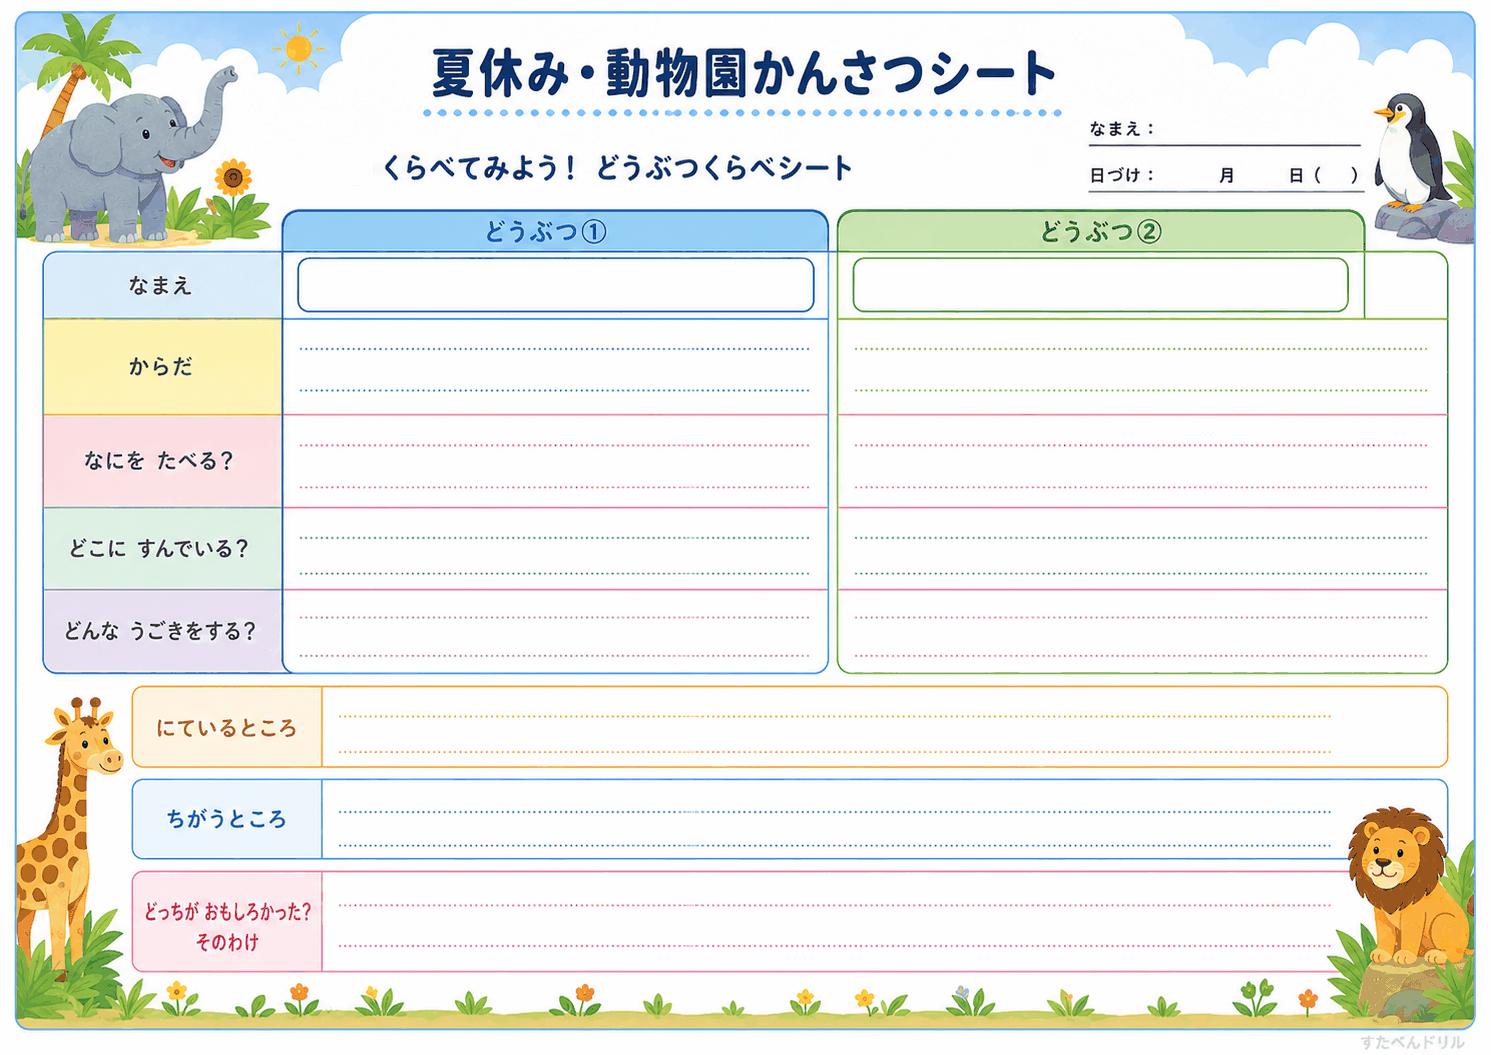
Task: Click the penguin illustration
Action: 1408,152
